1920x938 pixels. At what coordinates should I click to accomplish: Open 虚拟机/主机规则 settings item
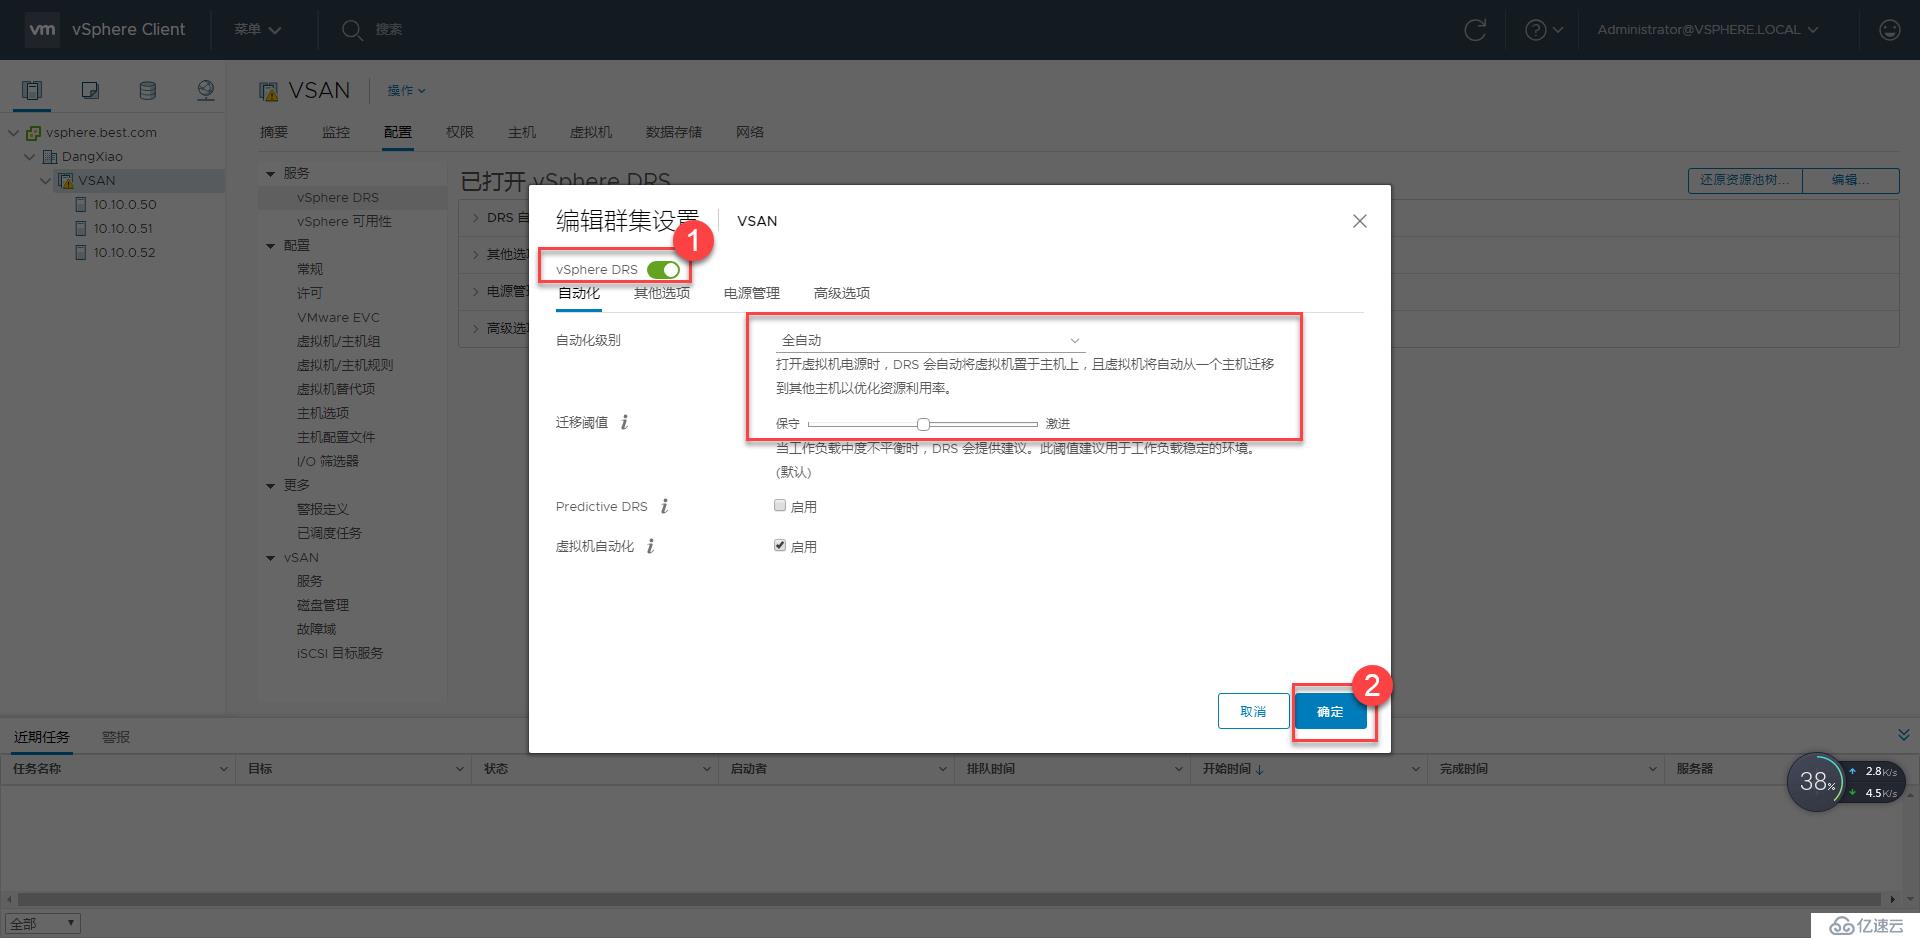[x=345, y=365]
